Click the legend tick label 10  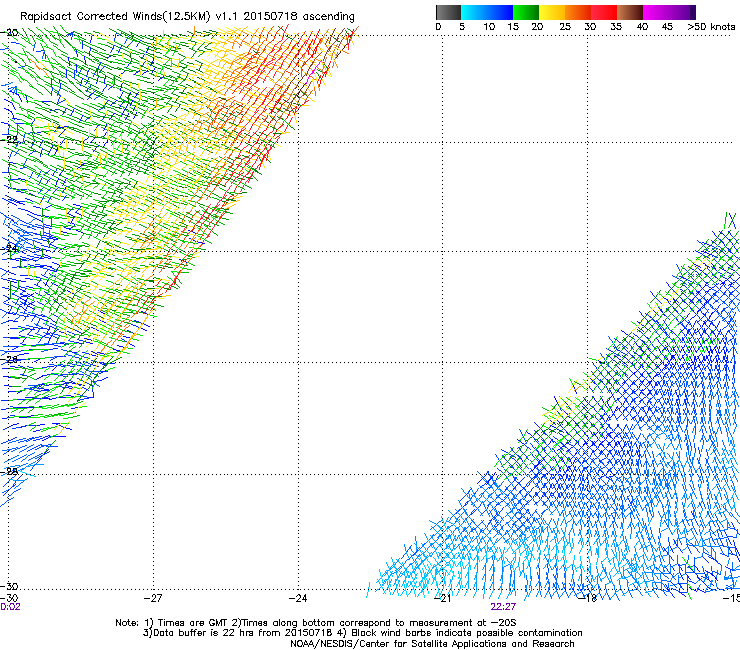click(x=489, y=27)
